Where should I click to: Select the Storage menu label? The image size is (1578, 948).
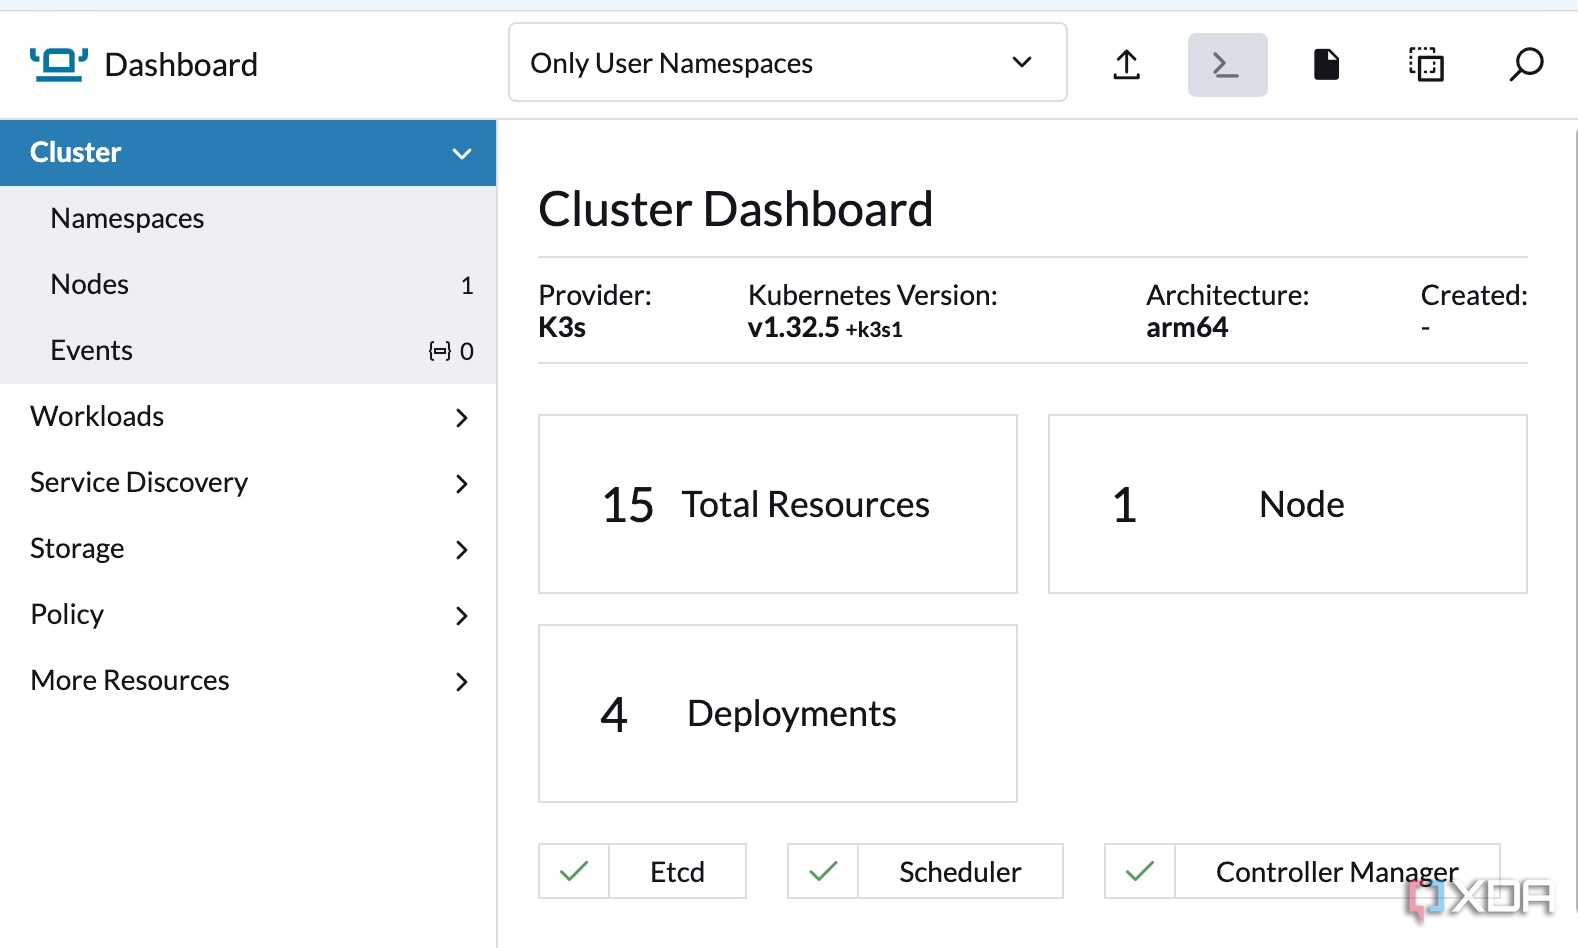pyautogui.click(x=77, y=549)
